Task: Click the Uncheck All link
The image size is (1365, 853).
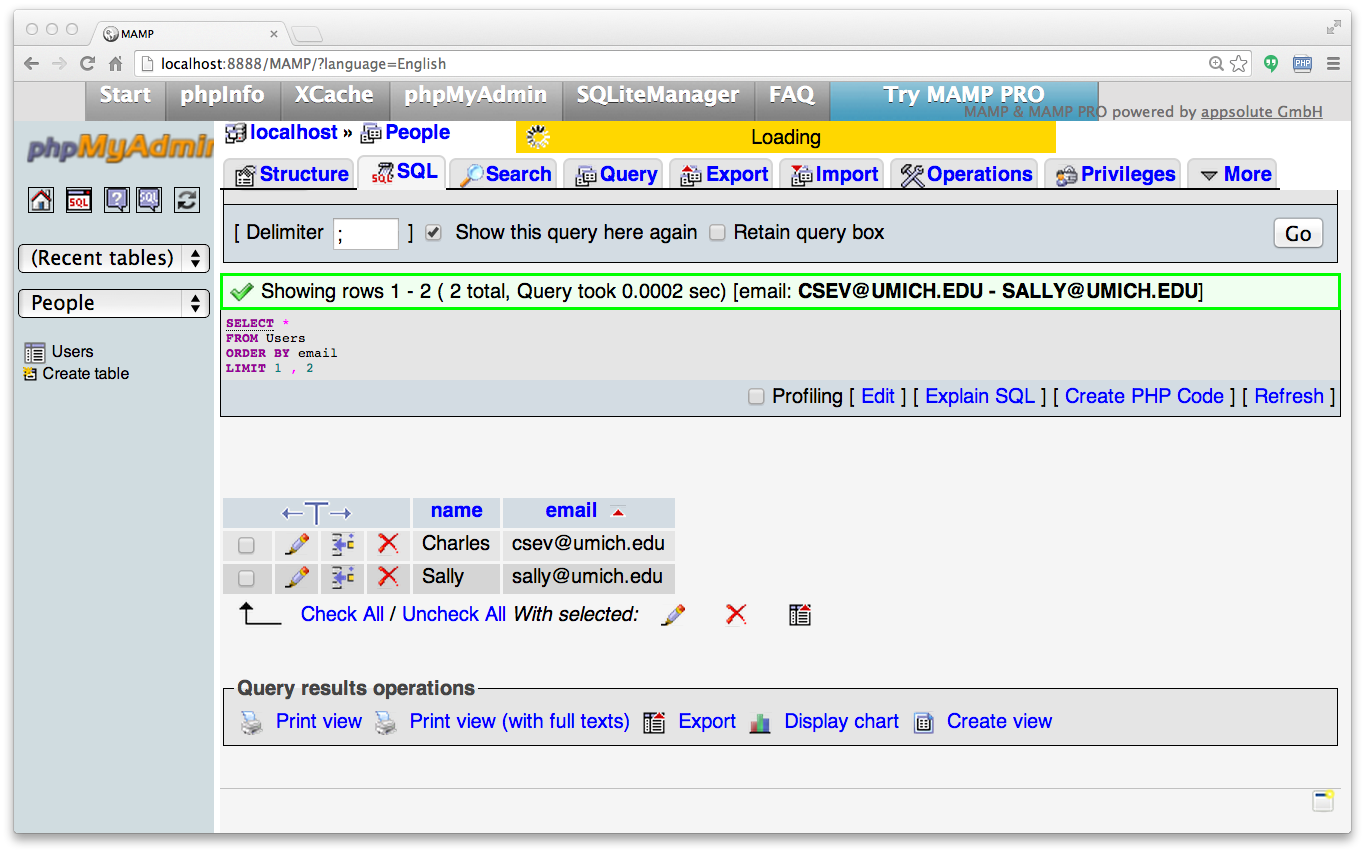Action: tap(454, 615)
